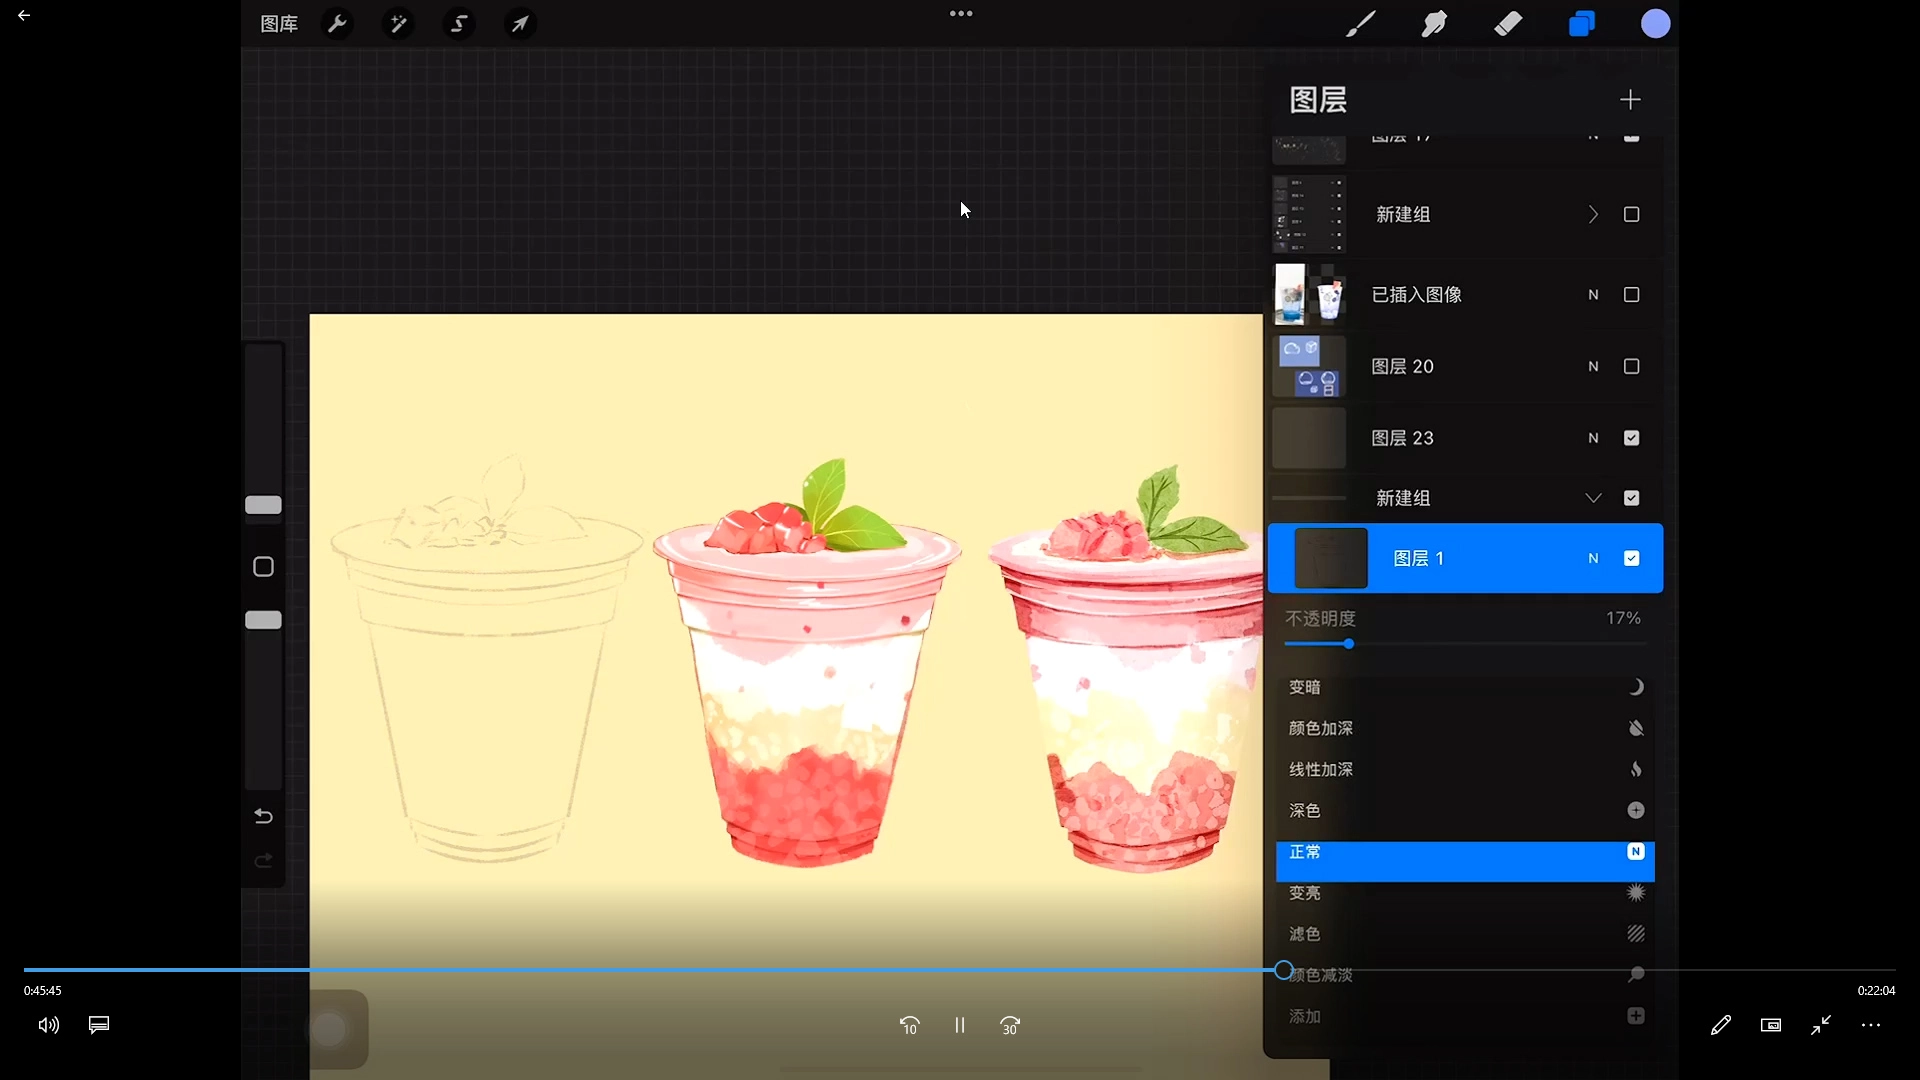Hide the 图层 23 layer
Viewport: 1920px width, 1080px height.
pos(1631,438)
